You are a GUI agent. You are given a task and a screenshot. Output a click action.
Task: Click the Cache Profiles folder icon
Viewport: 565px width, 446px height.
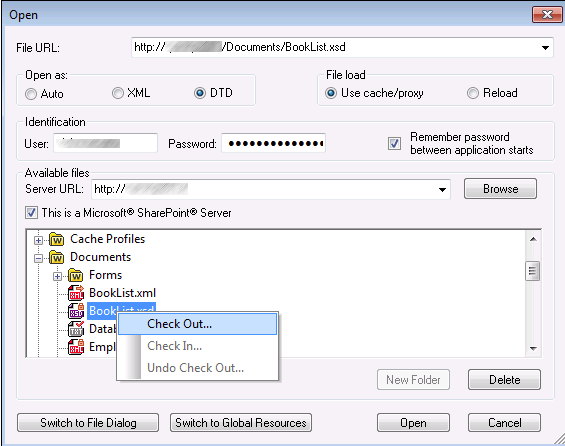(x=57, y=239)
